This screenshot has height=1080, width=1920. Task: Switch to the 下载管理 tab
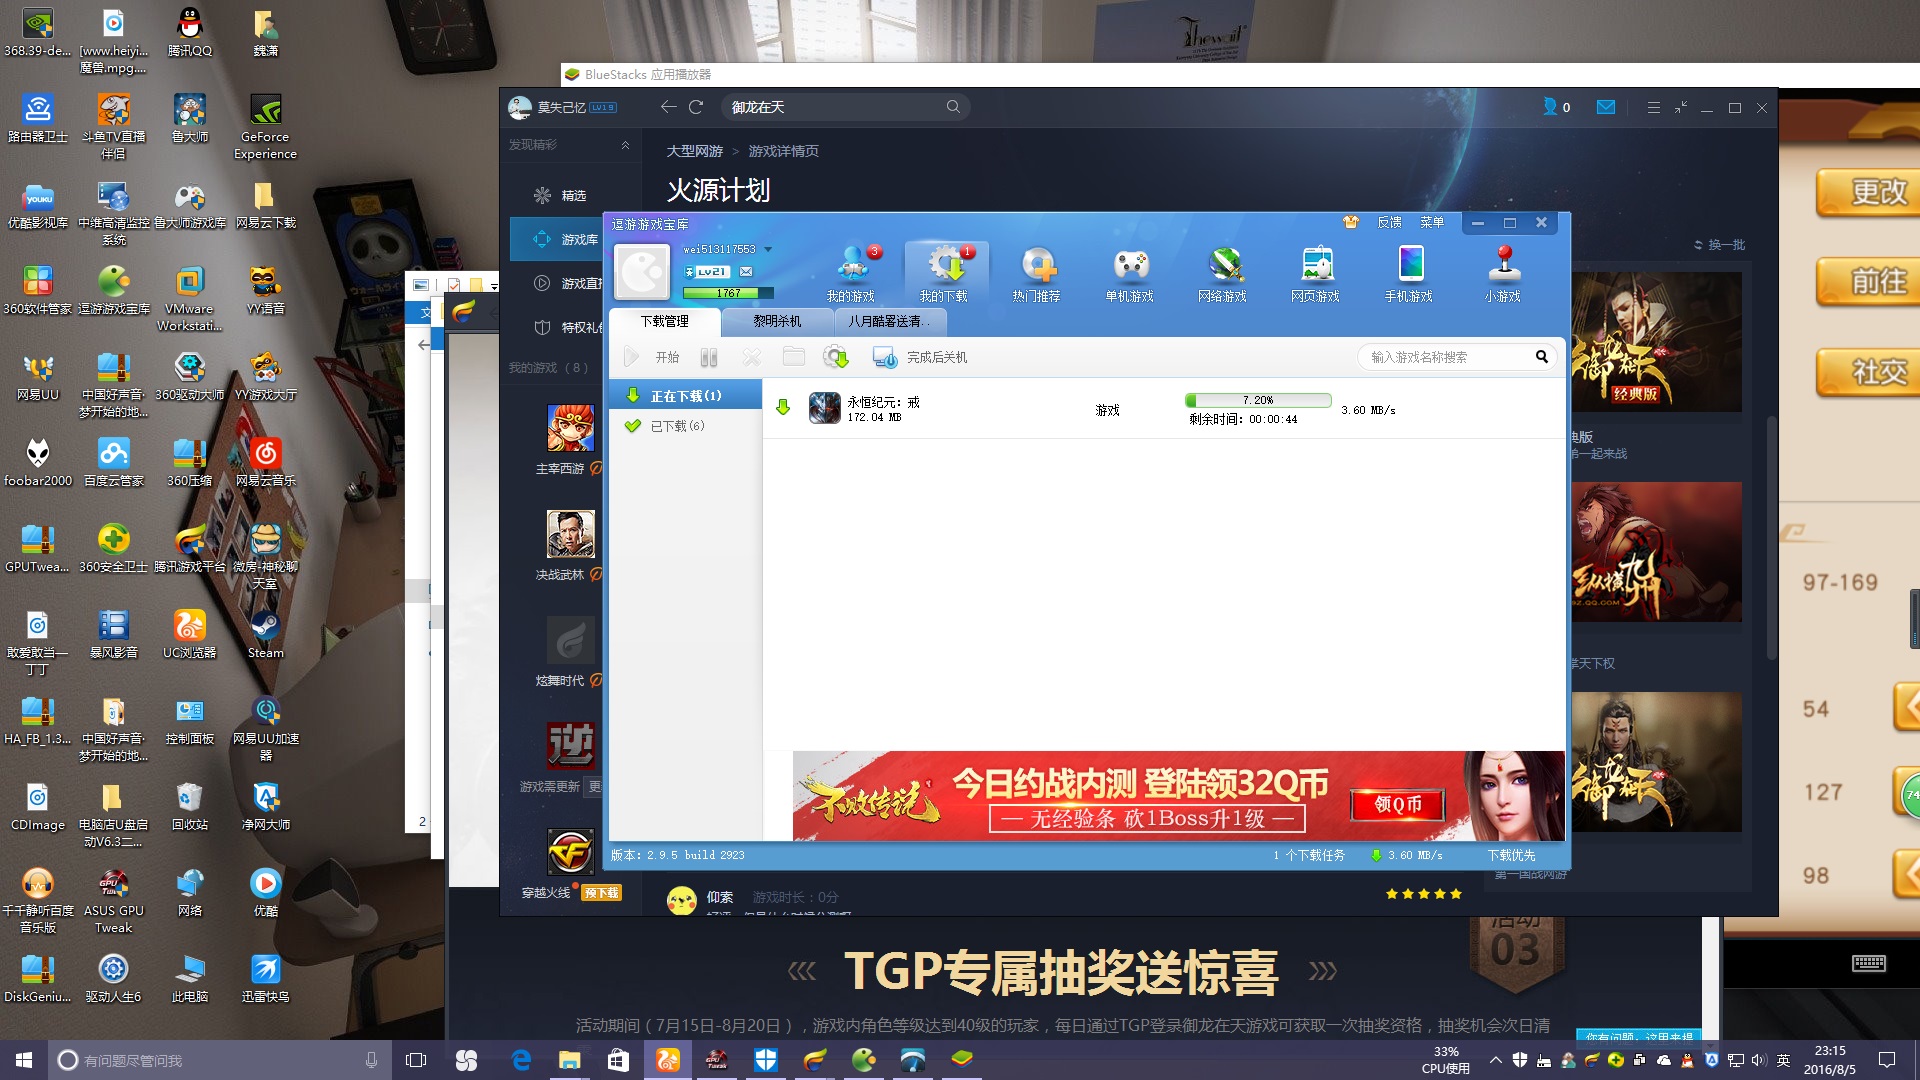(665, 321)
